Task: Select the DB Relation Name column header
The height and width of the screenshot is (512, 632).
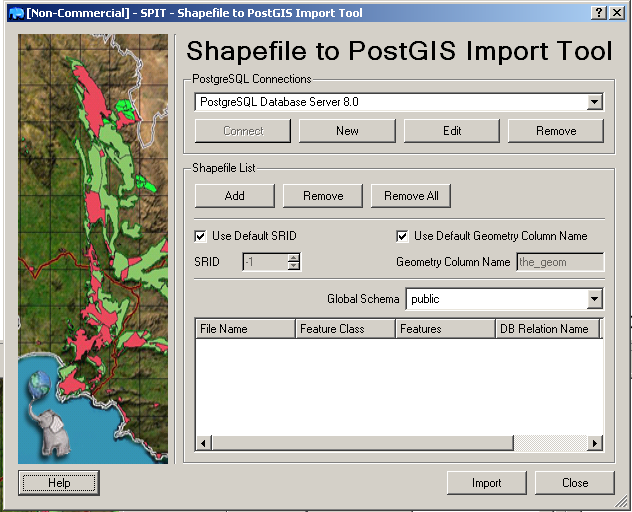Action: click(547, 329)
